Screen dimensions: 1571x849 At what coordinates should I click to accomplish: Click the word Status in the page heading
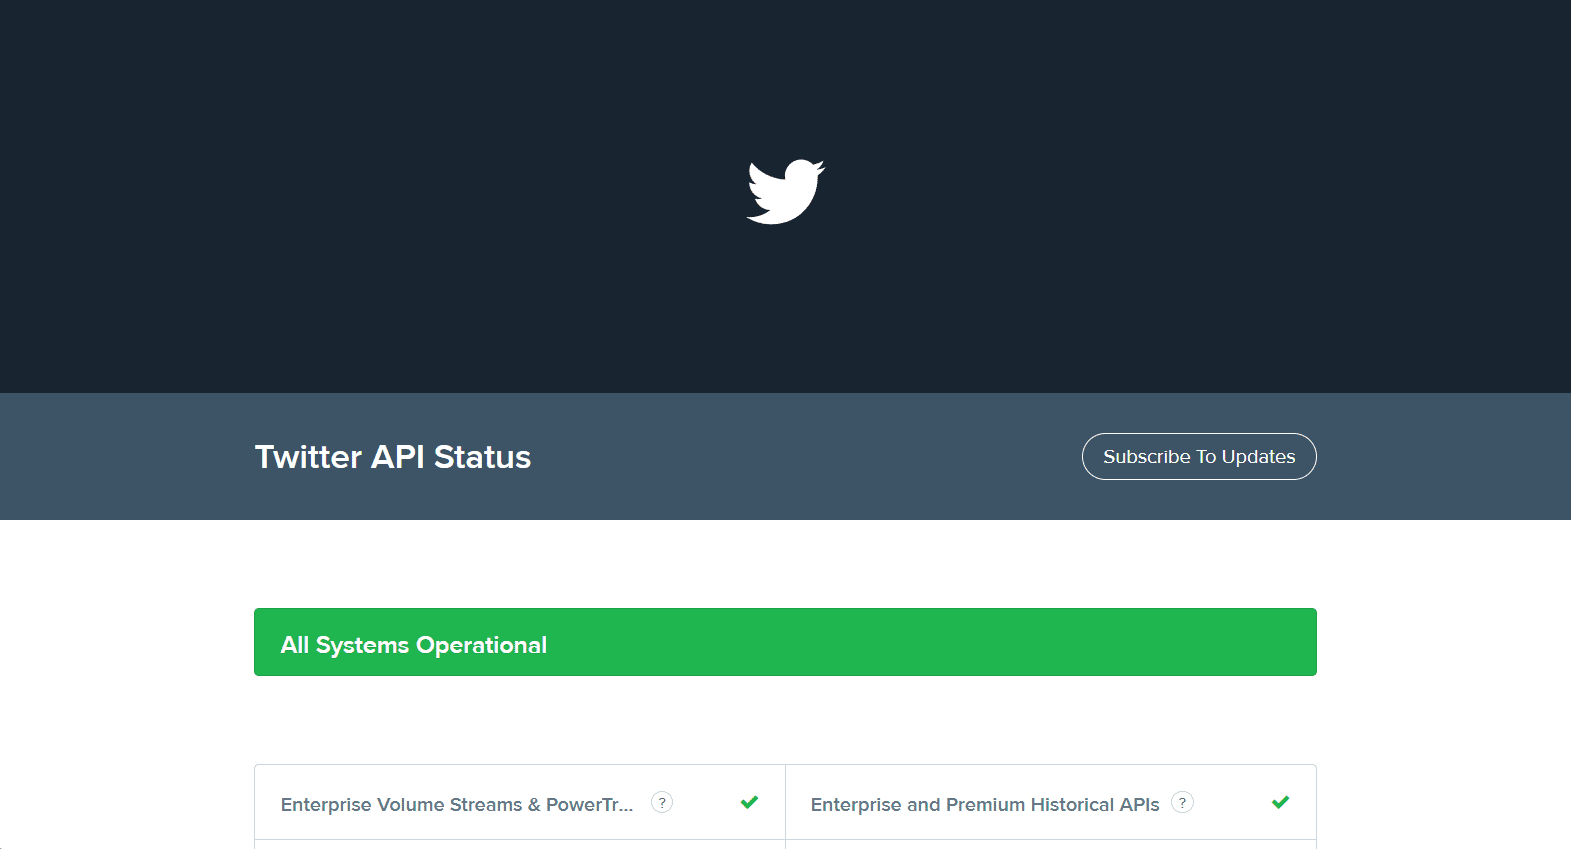[482, 457]
